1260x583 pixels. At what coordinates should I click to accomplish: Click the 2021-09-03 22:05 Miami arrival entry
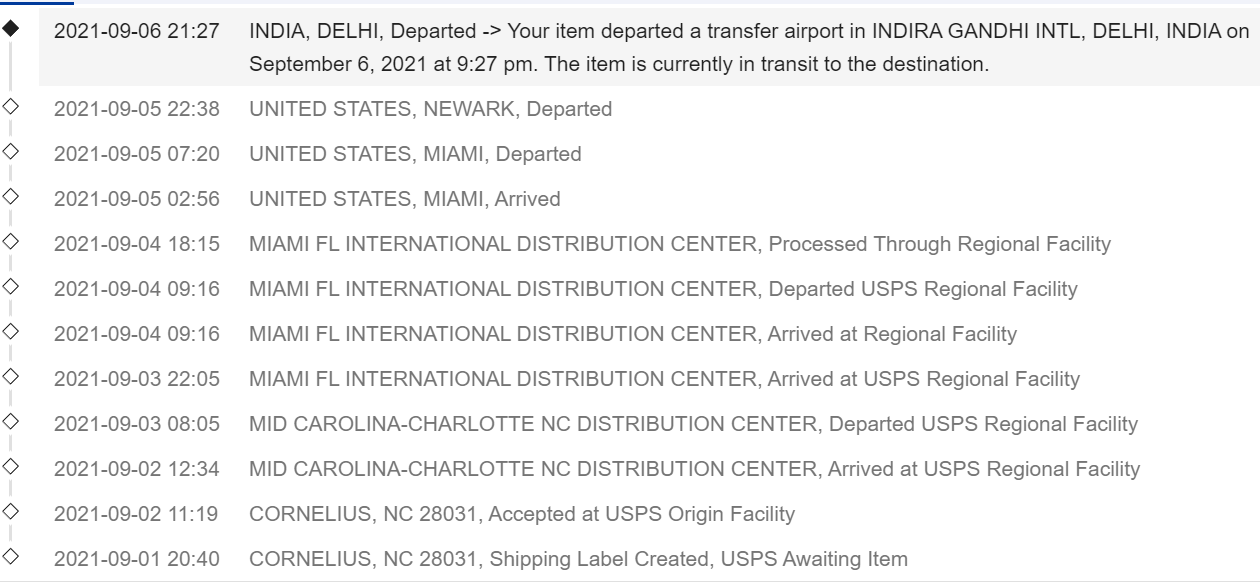click(x=664, y=379)
